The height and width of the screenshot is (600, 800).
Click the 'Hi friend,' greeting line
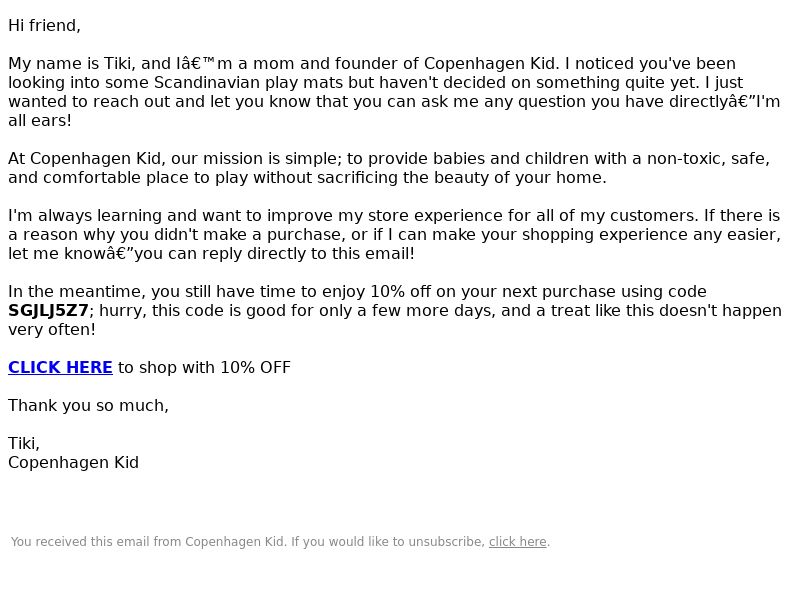44,26
